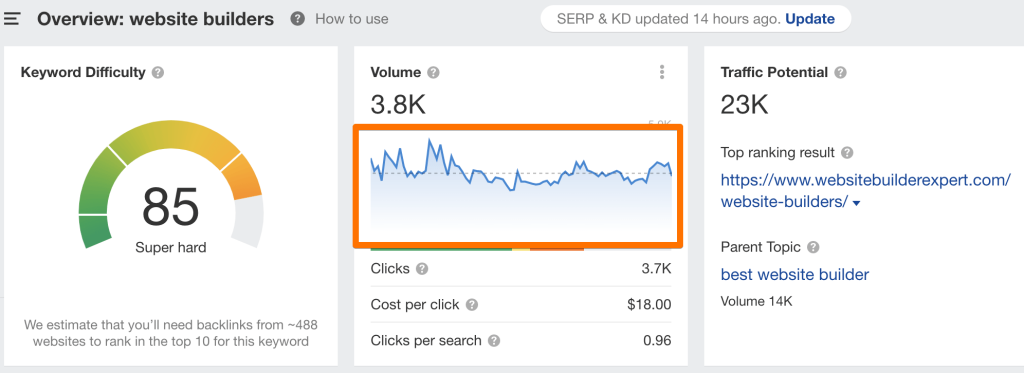Open the hamburger menu icon

pos(12,19)
